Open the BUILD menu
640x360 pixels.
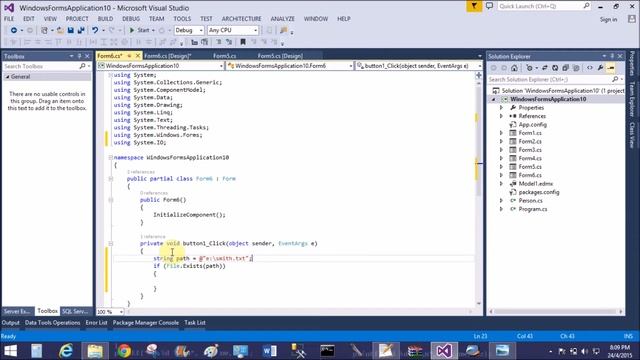105,19
